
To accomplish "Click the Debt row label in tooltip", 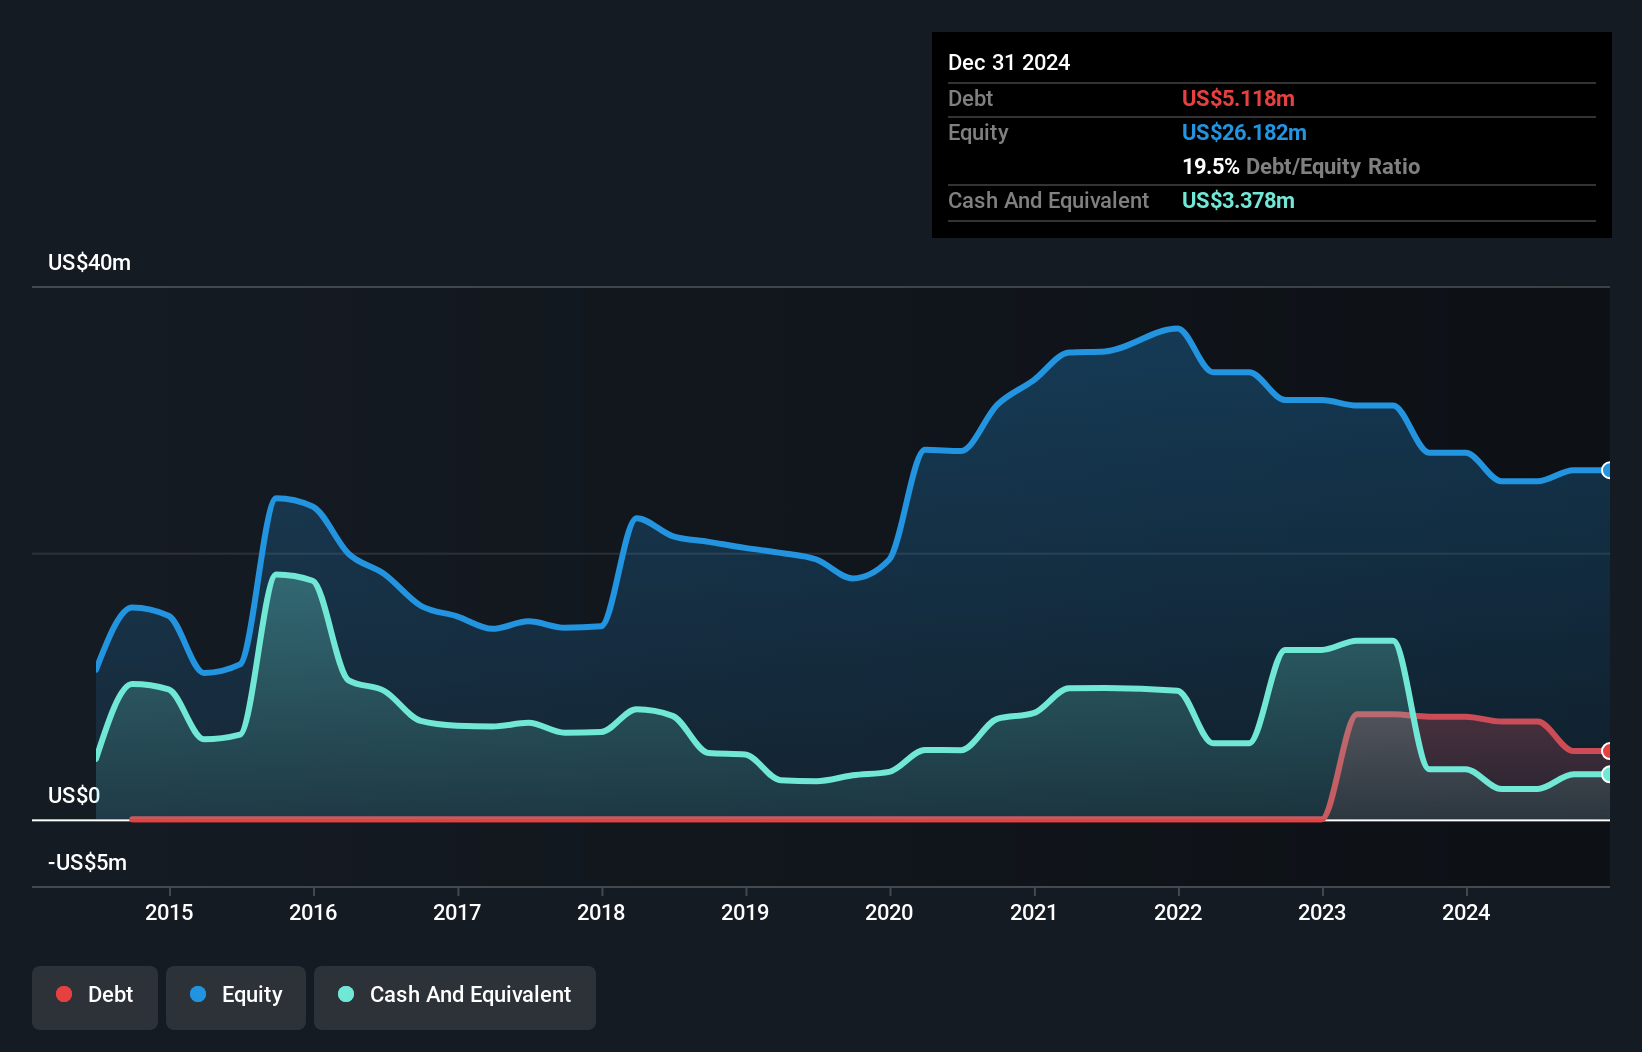I will click(970, 99).
